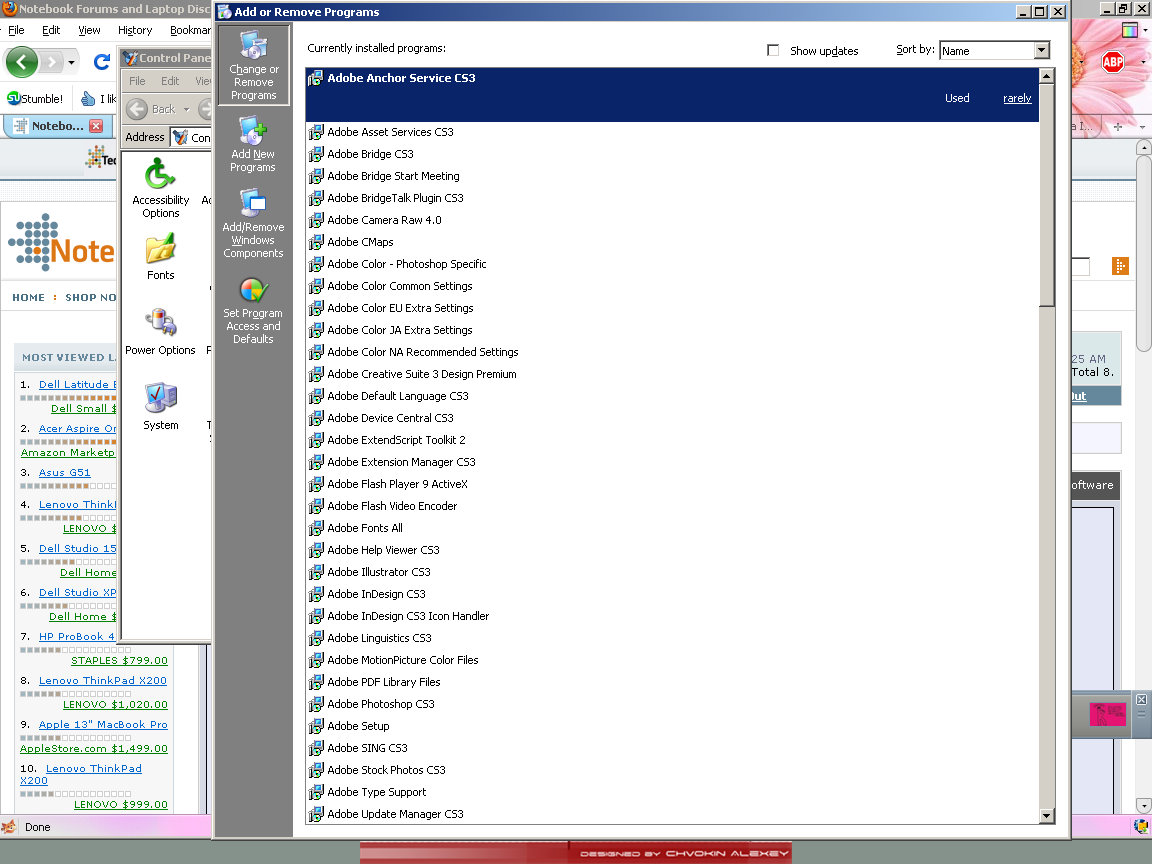Open Add/Remove Windows Components icon
The width and height of the screenshot is (1152, 864).
point(253,224)
